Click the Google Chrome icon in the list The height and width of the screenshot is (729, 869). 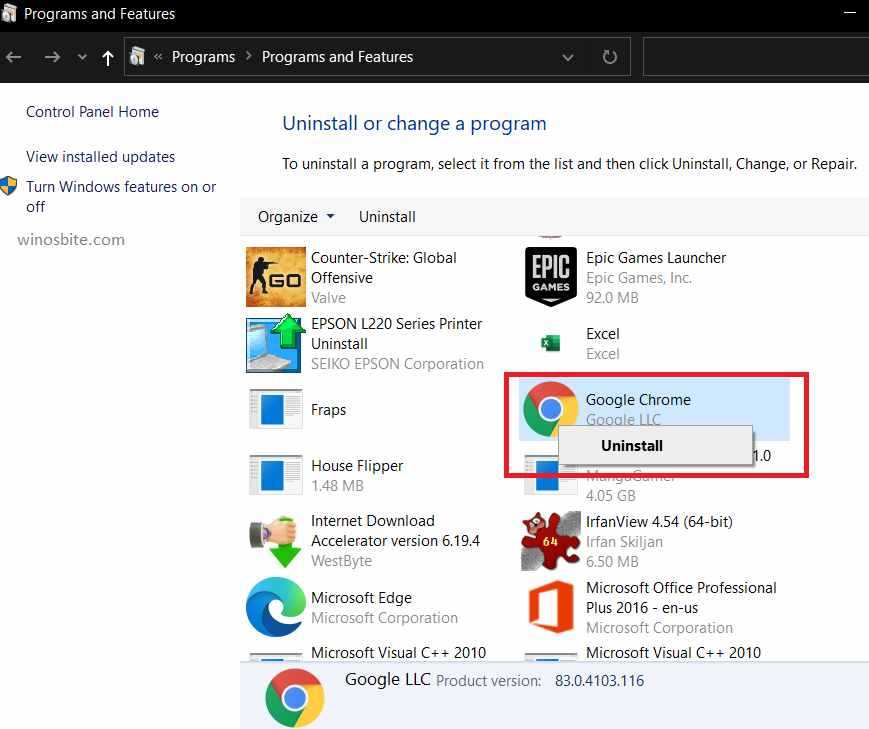coord(550,409)
